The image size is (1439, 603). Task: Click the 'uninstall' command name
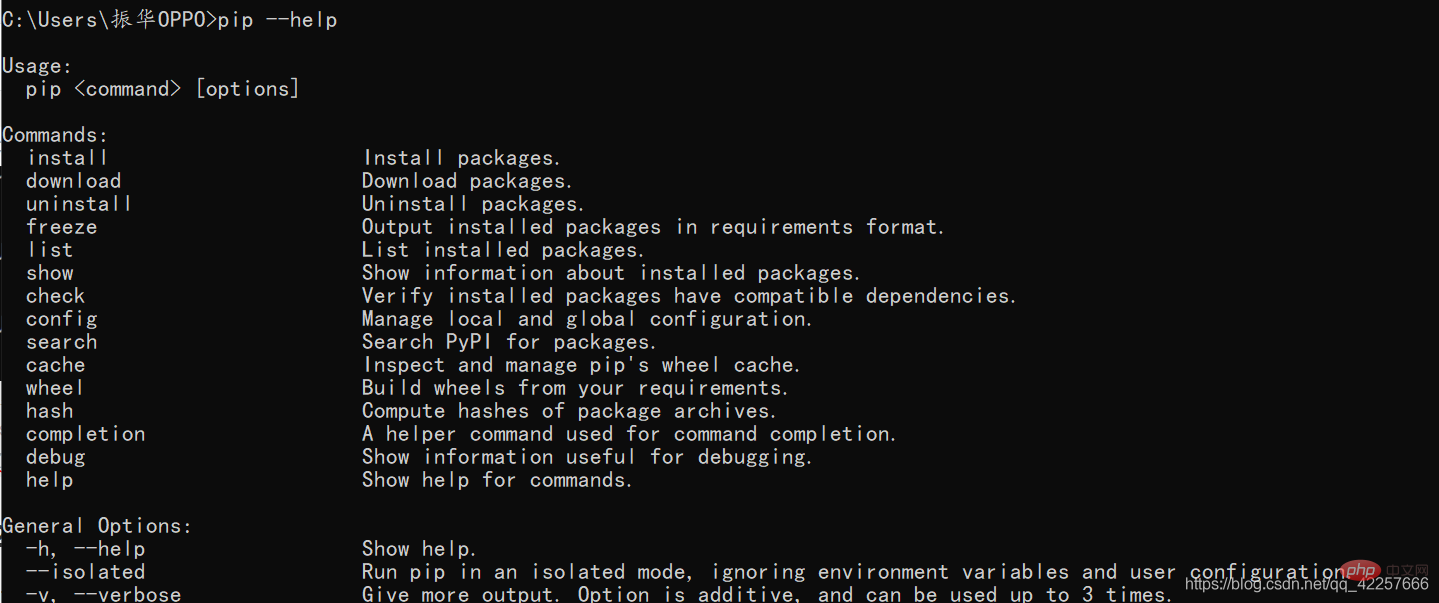click(x=79, y=204)
